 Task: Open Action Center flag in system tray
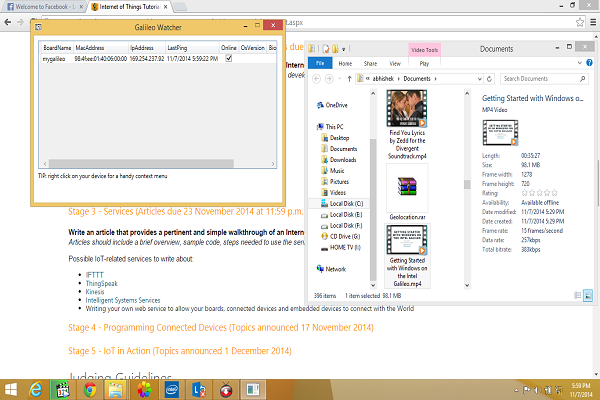click(527, 390)
